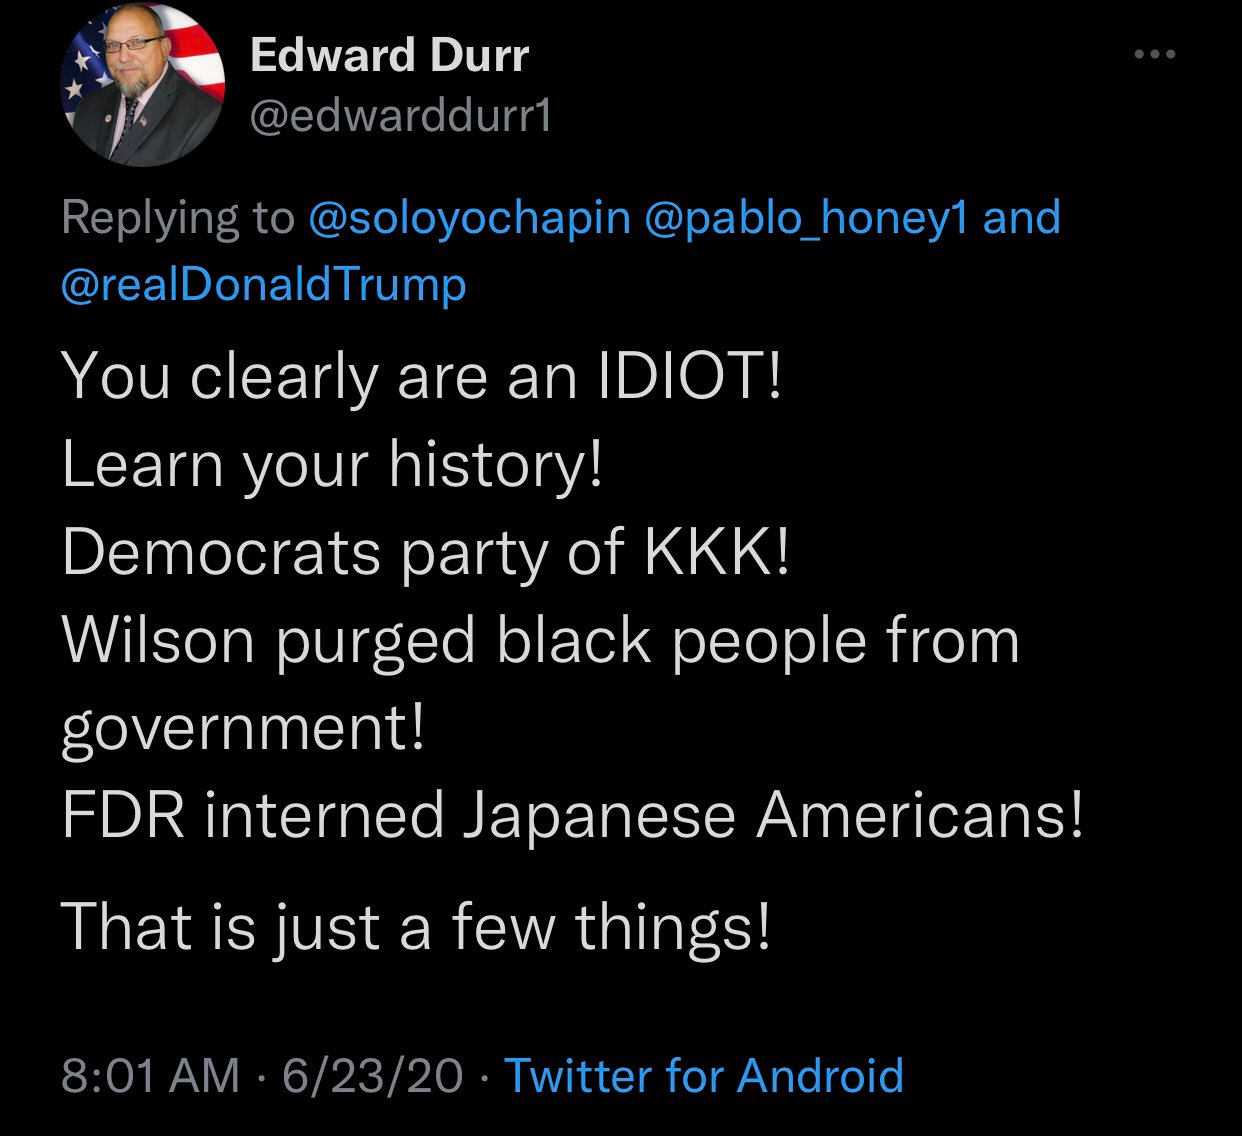Click the Twitter for Android source link

click(704, 1076)
